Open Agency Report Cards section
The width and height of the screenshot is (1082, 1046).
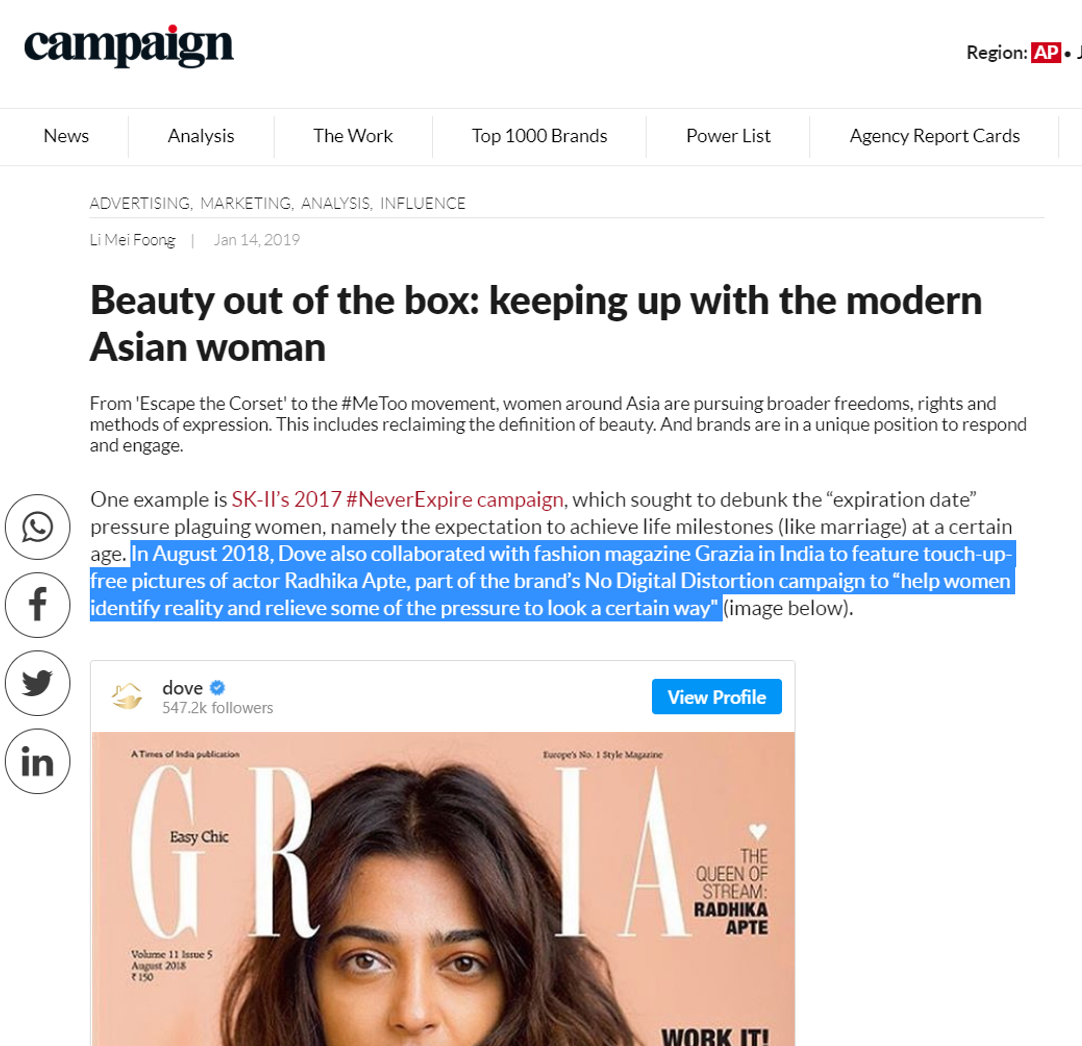point(934,136)
